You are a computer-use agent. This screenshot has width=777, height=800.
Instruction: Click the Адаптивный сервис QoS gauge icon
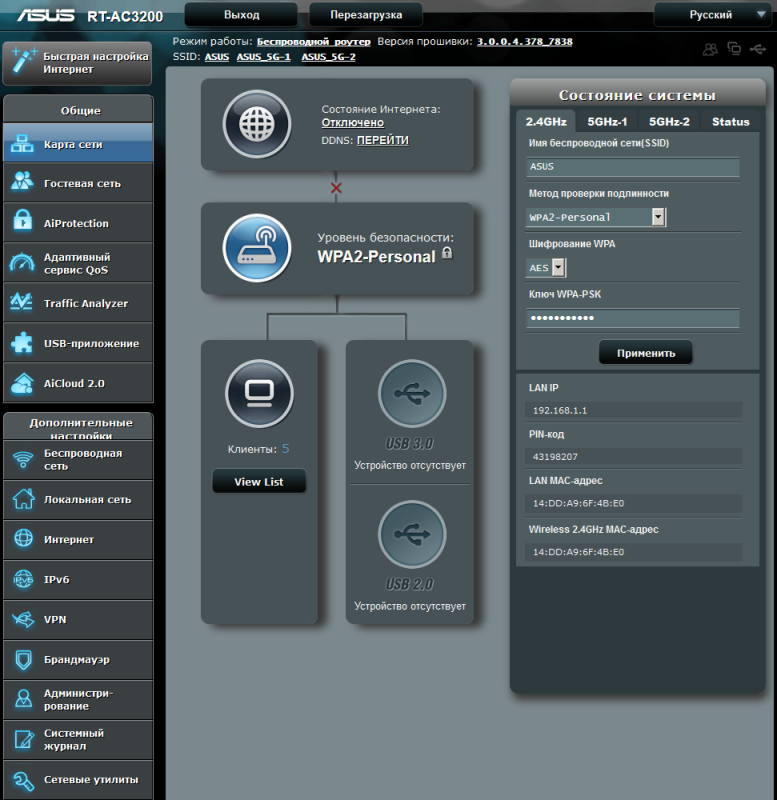[x=22, y=262]
